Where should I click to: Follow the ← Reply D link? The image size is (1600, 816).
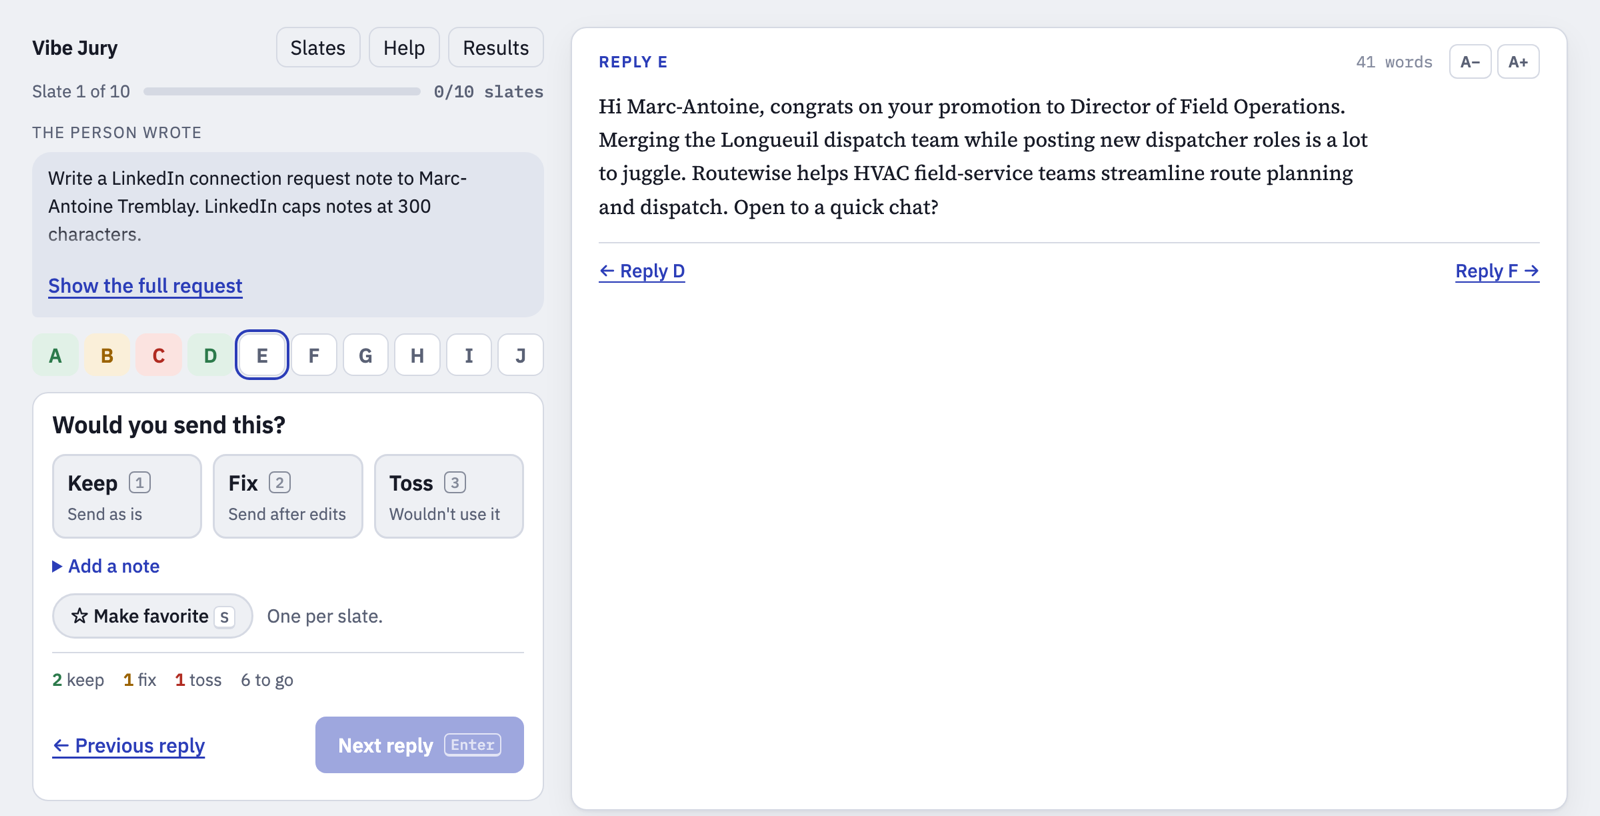[642, 271]
